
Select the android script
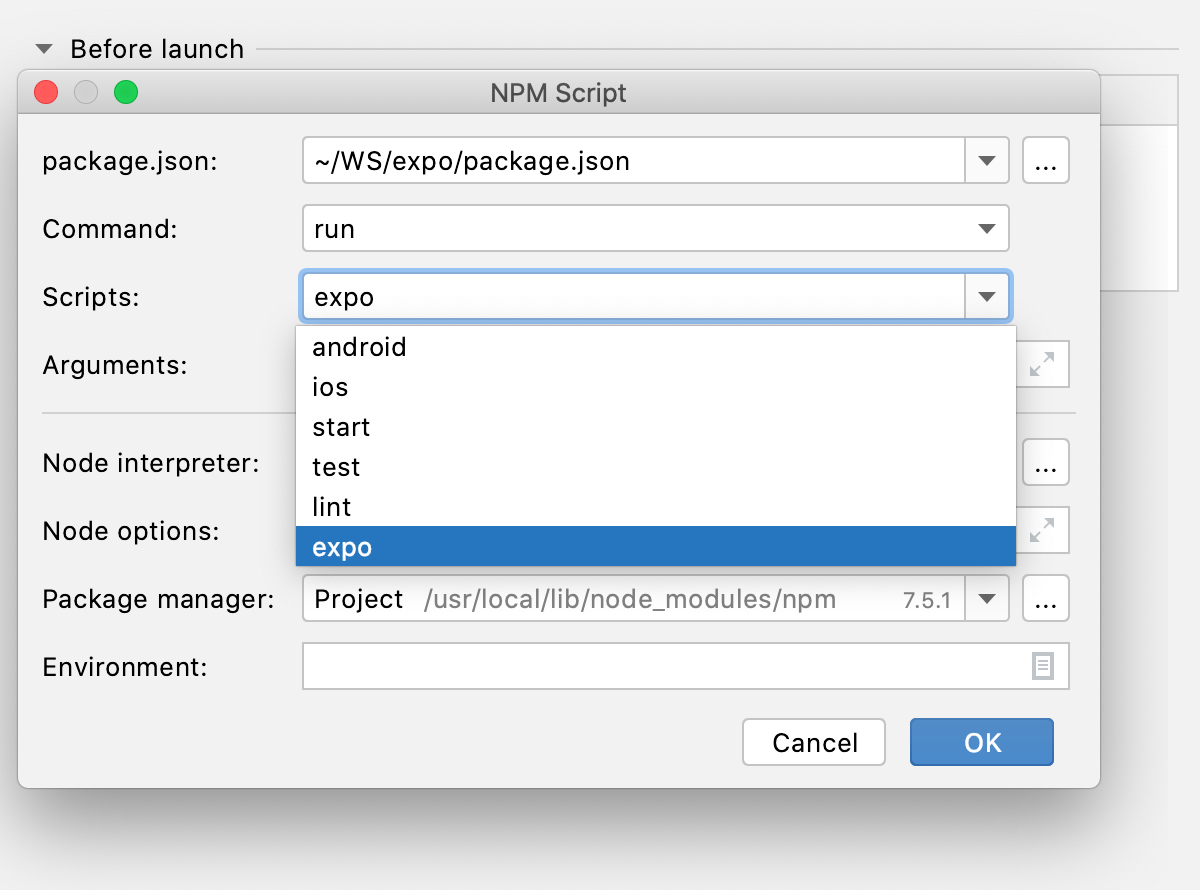click(359, 347)
